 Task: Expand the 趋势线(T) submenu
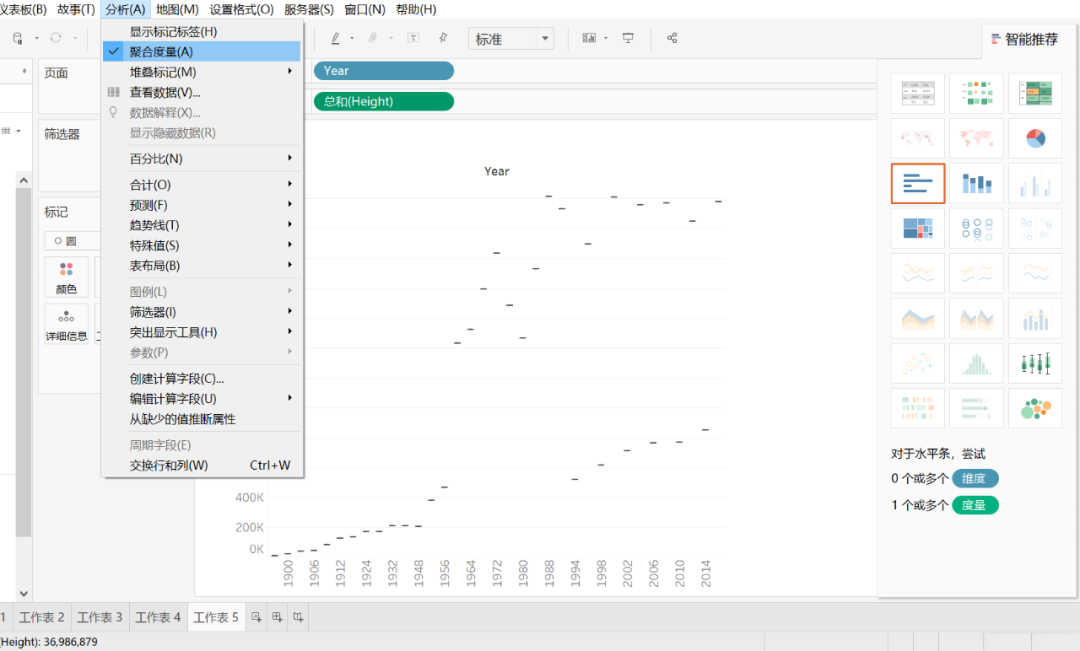[x=201, y=225]
